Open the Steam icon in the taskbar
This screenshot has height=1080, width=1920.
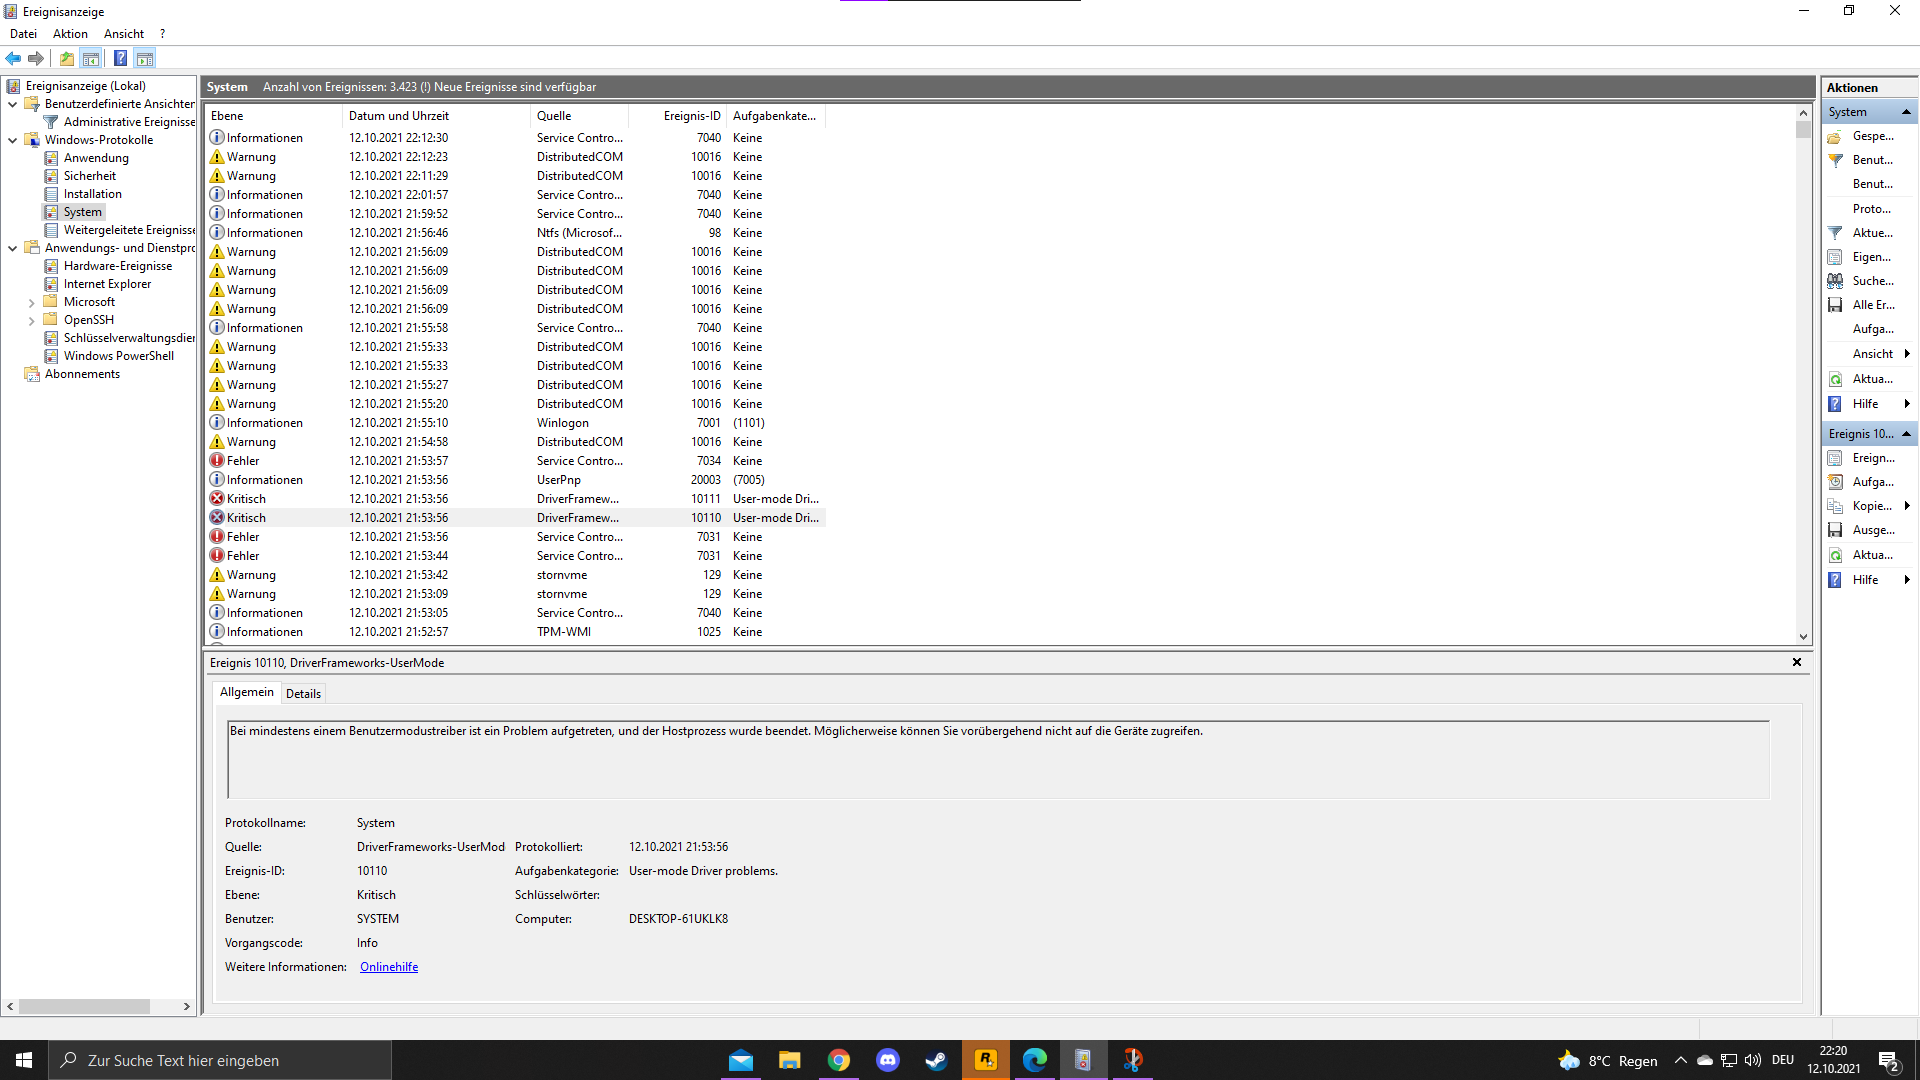tap(936, 1060)
